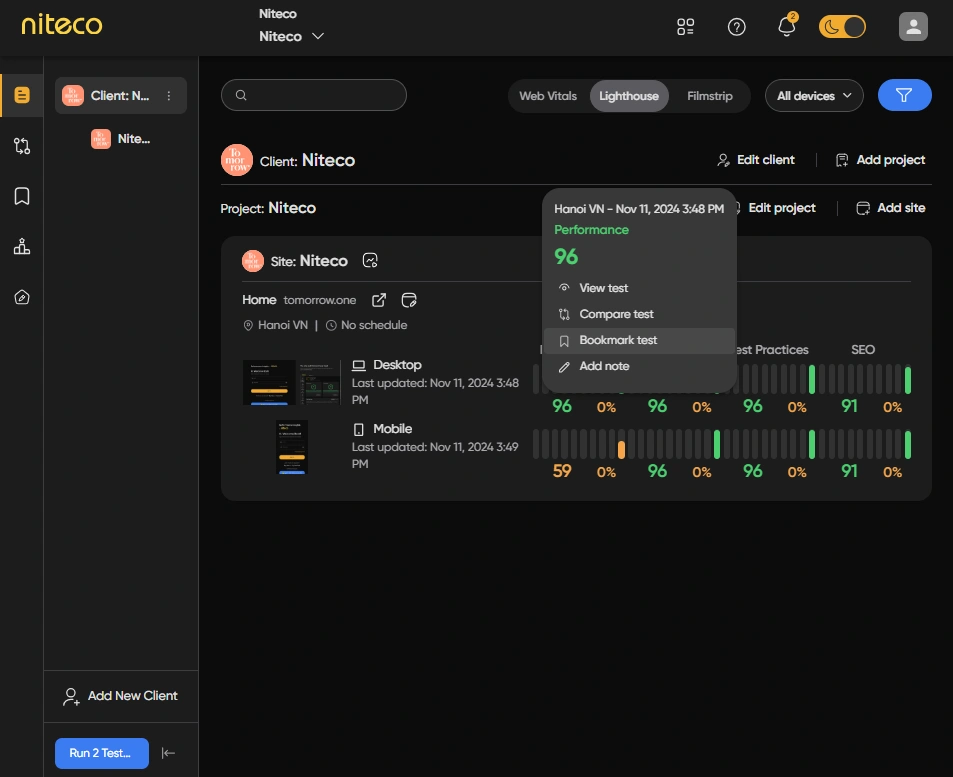Open tomorrow.one in external link icon
The width and height of the screenshot is (953, 777).
pos(379,300)
